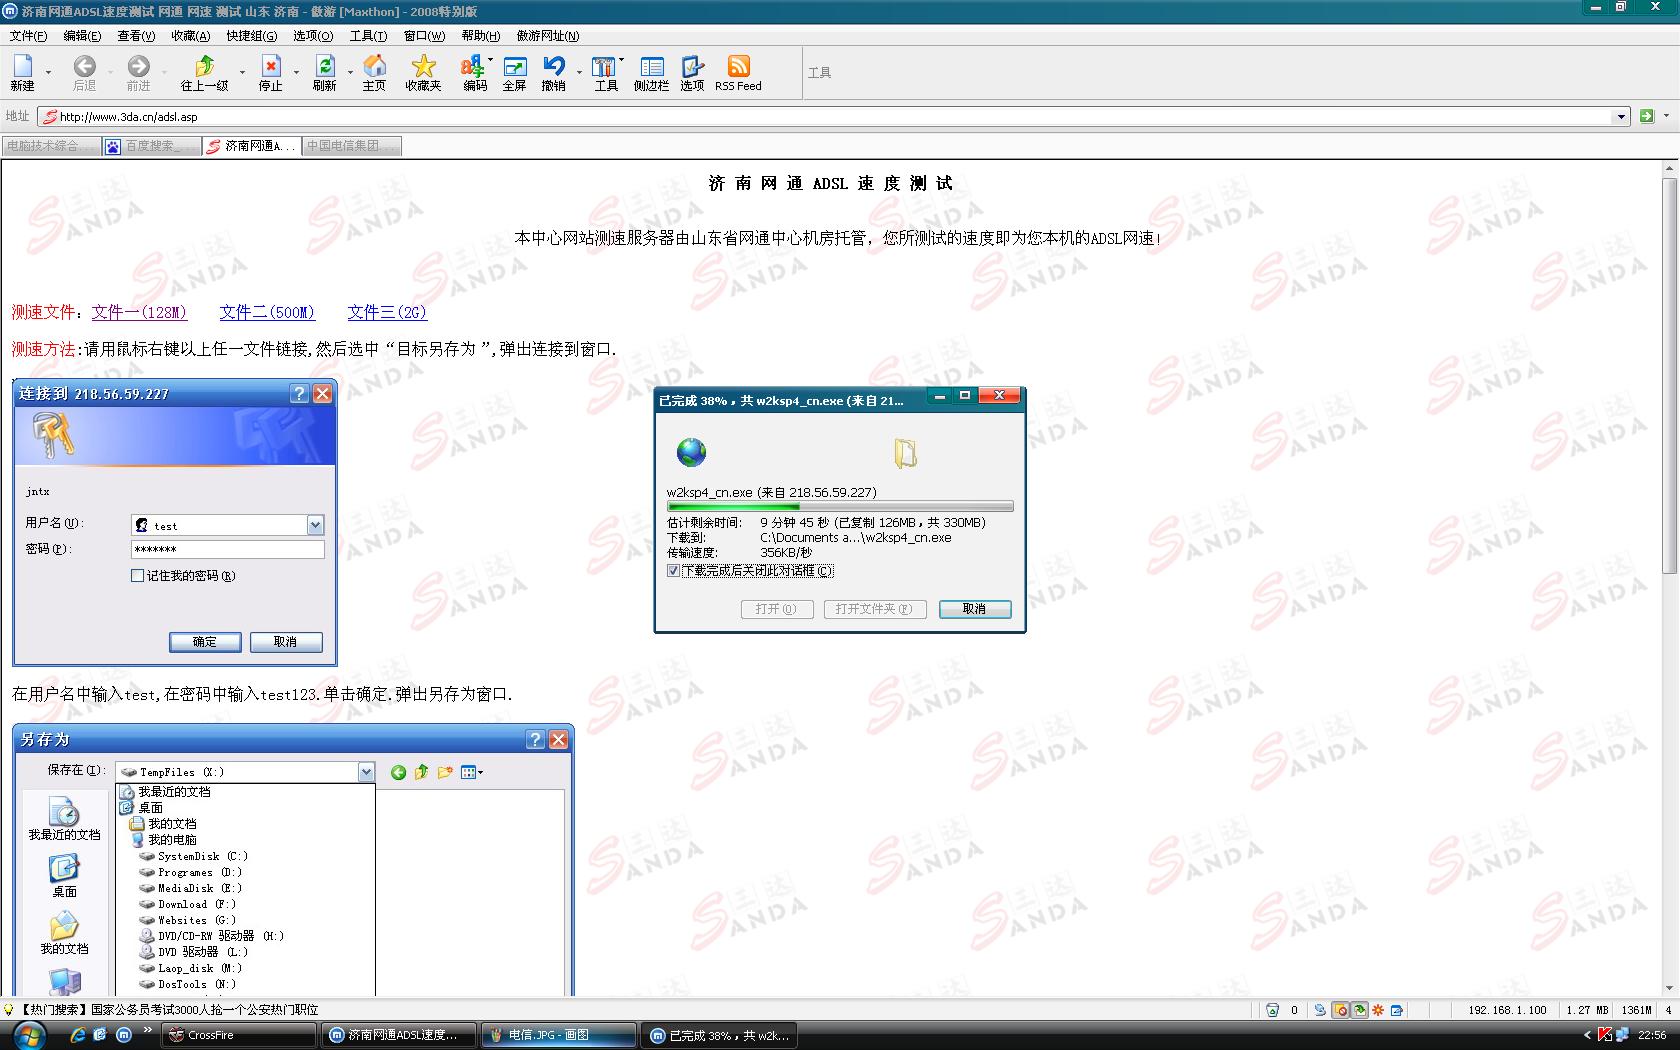Expand the Refresh (刷新) dropdown arrow
Viewport: 1680px width, 1050px height.
tap(350, 72)
